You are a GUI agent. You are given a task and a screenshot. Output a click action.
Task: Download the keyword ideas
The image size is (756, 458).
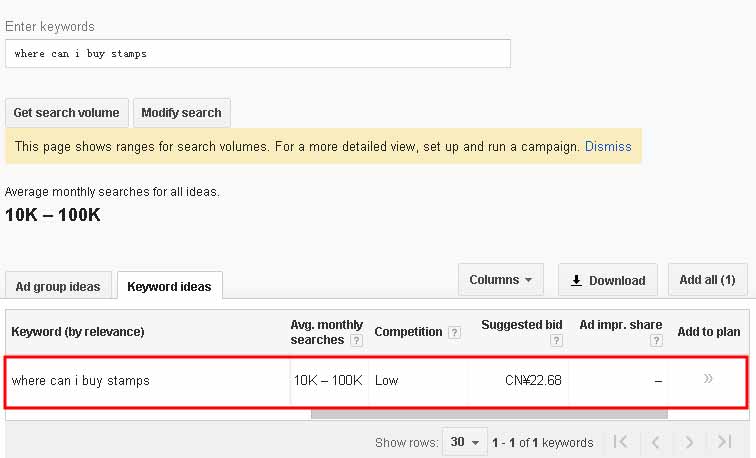click(x=607, y=280)
